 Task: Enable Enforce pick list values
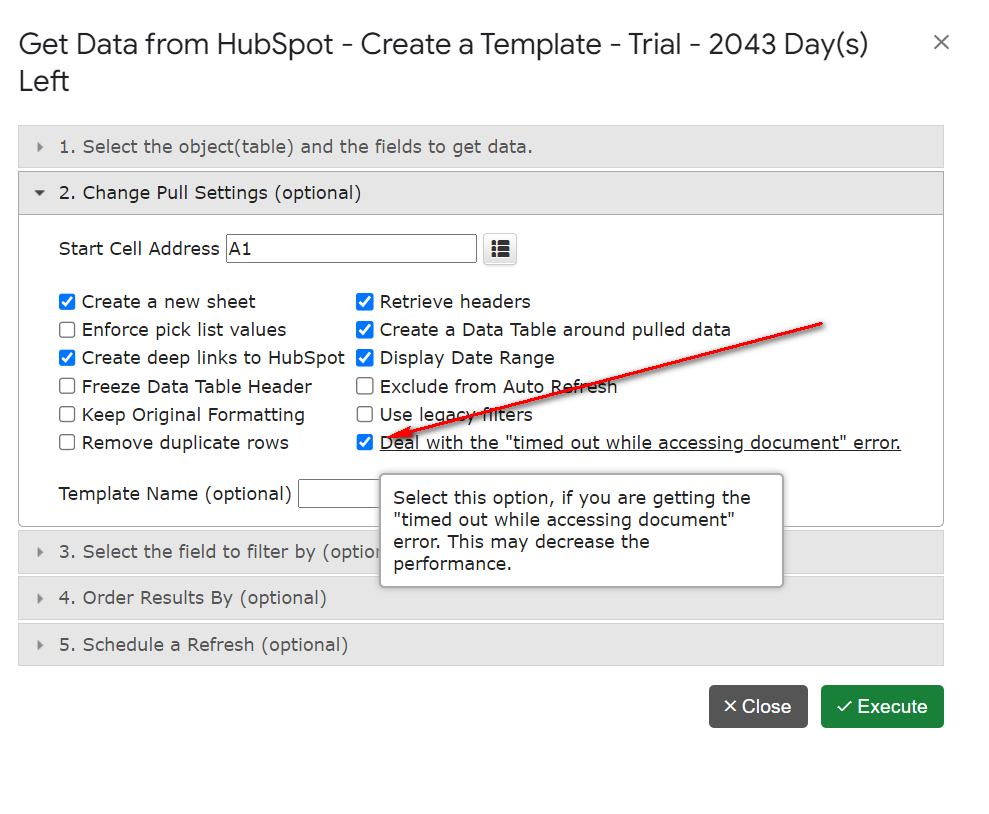(67, 330)
